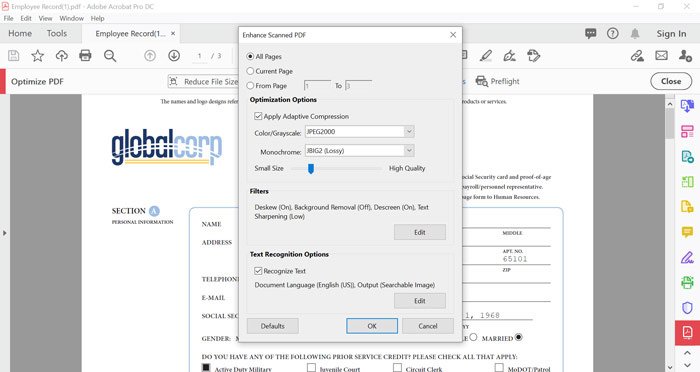Open notifications bell icon
Viewport: 700px width, 372px height.
point(635,33)
